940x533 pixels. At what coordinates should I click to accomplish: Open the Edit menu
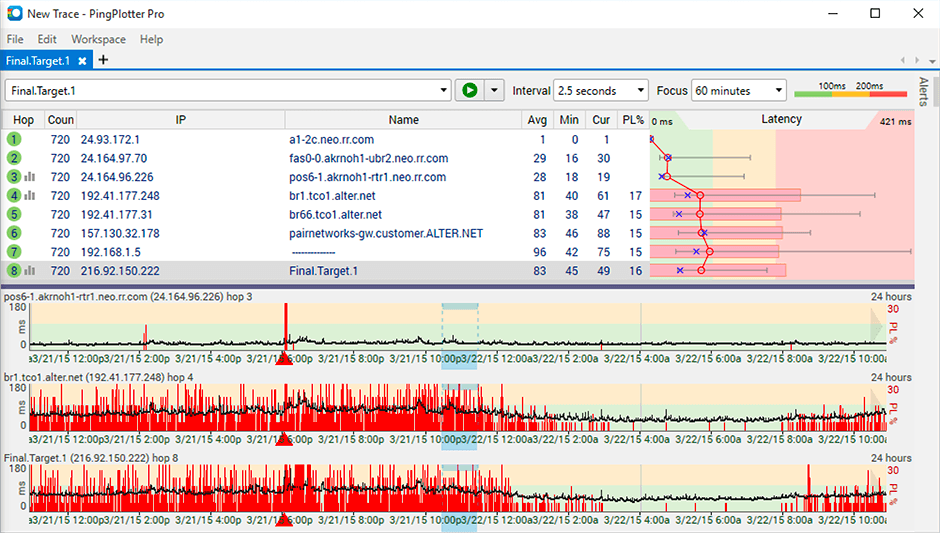47,39
